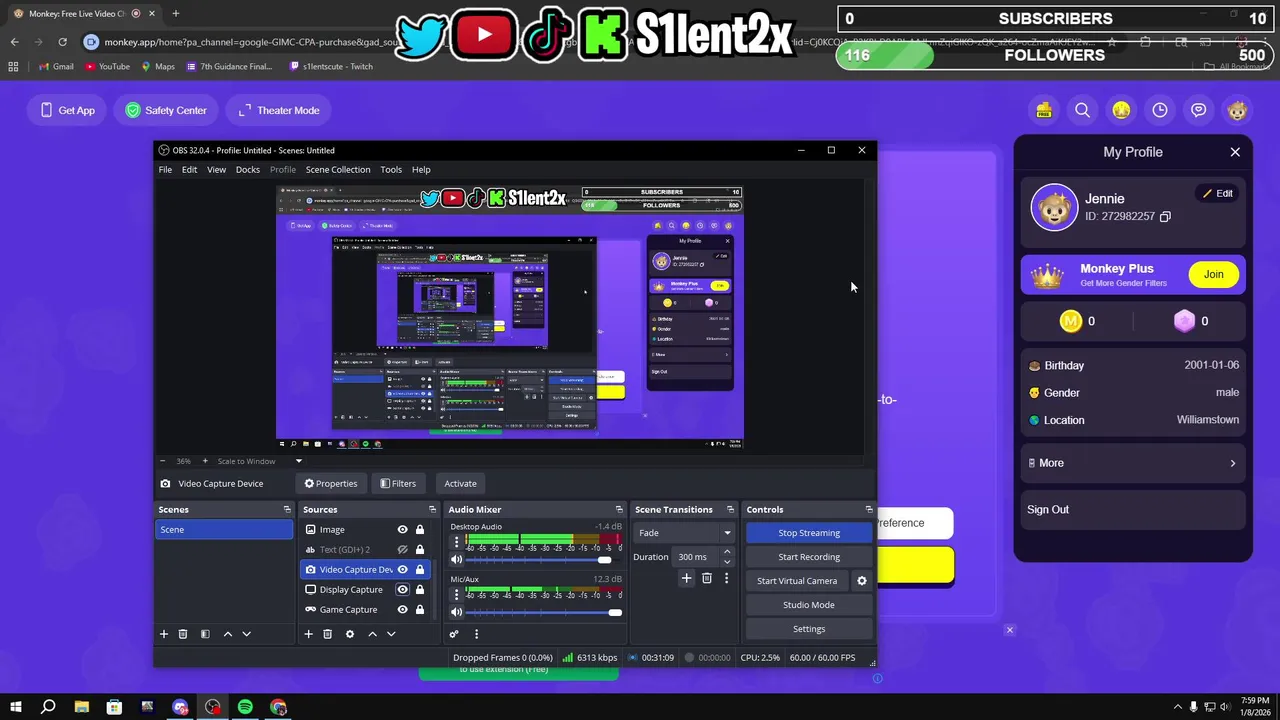Open Audio Mixer three-dot menu at bottom
The image size is (1280, 720).
pyautogui.click(x=476, y=634)
